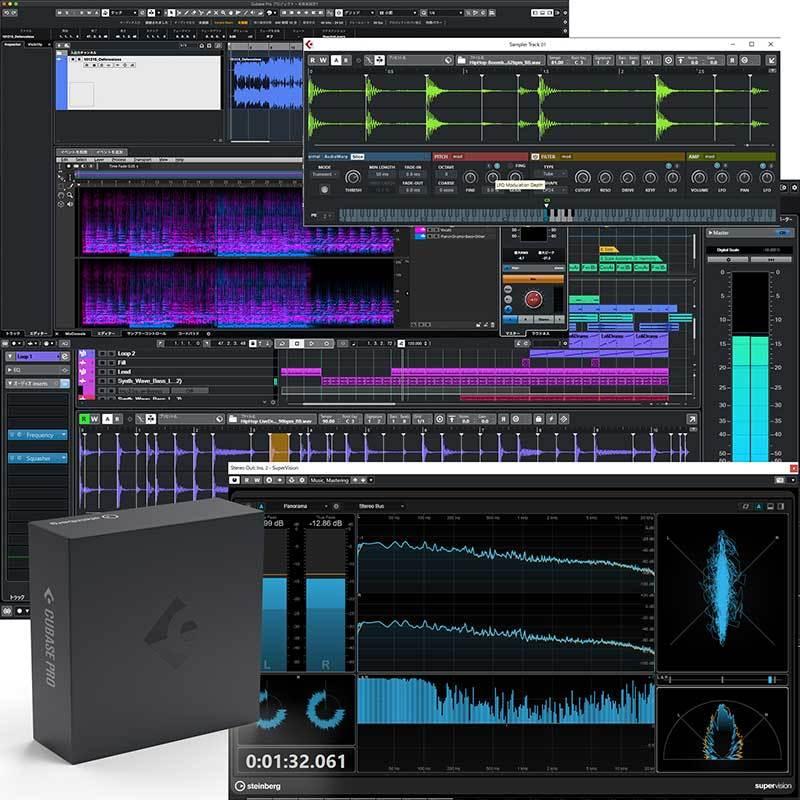Select the Loop 2 track
Screen dimensions: 800x800
click(x=128, y=354)
